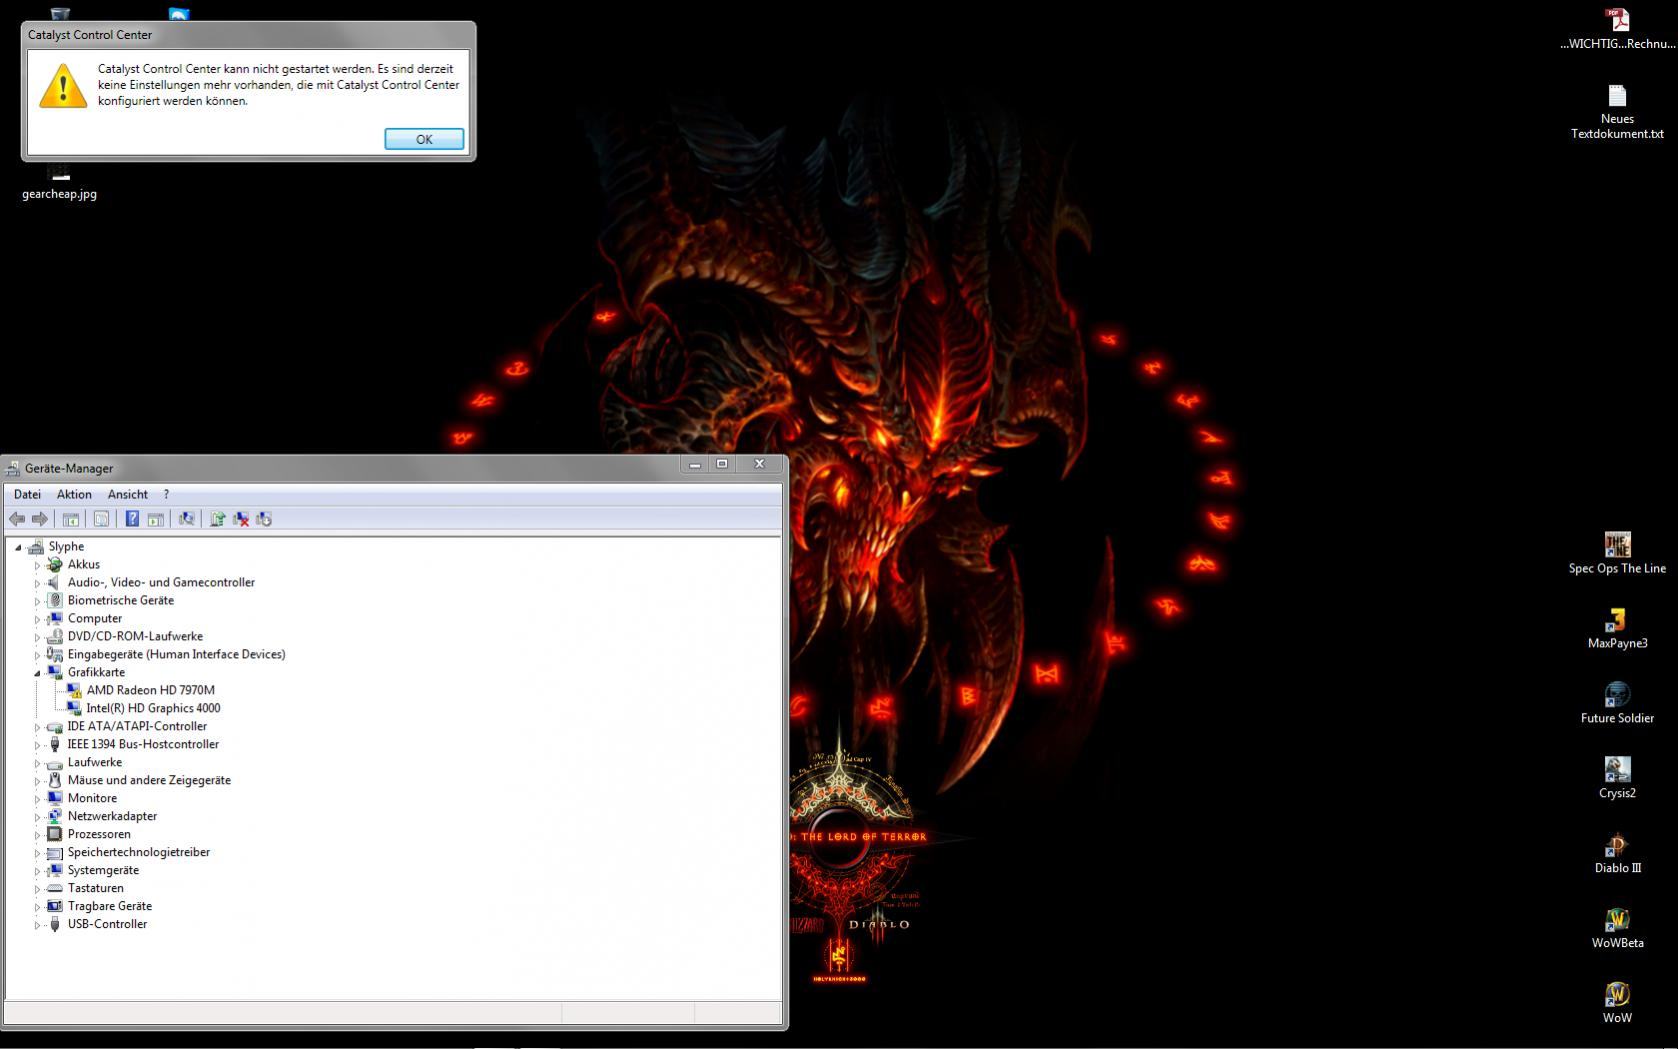Screen dimensions: 1678x1049
Task: Click the Update driver software toolbar icon
Action: 217,519
